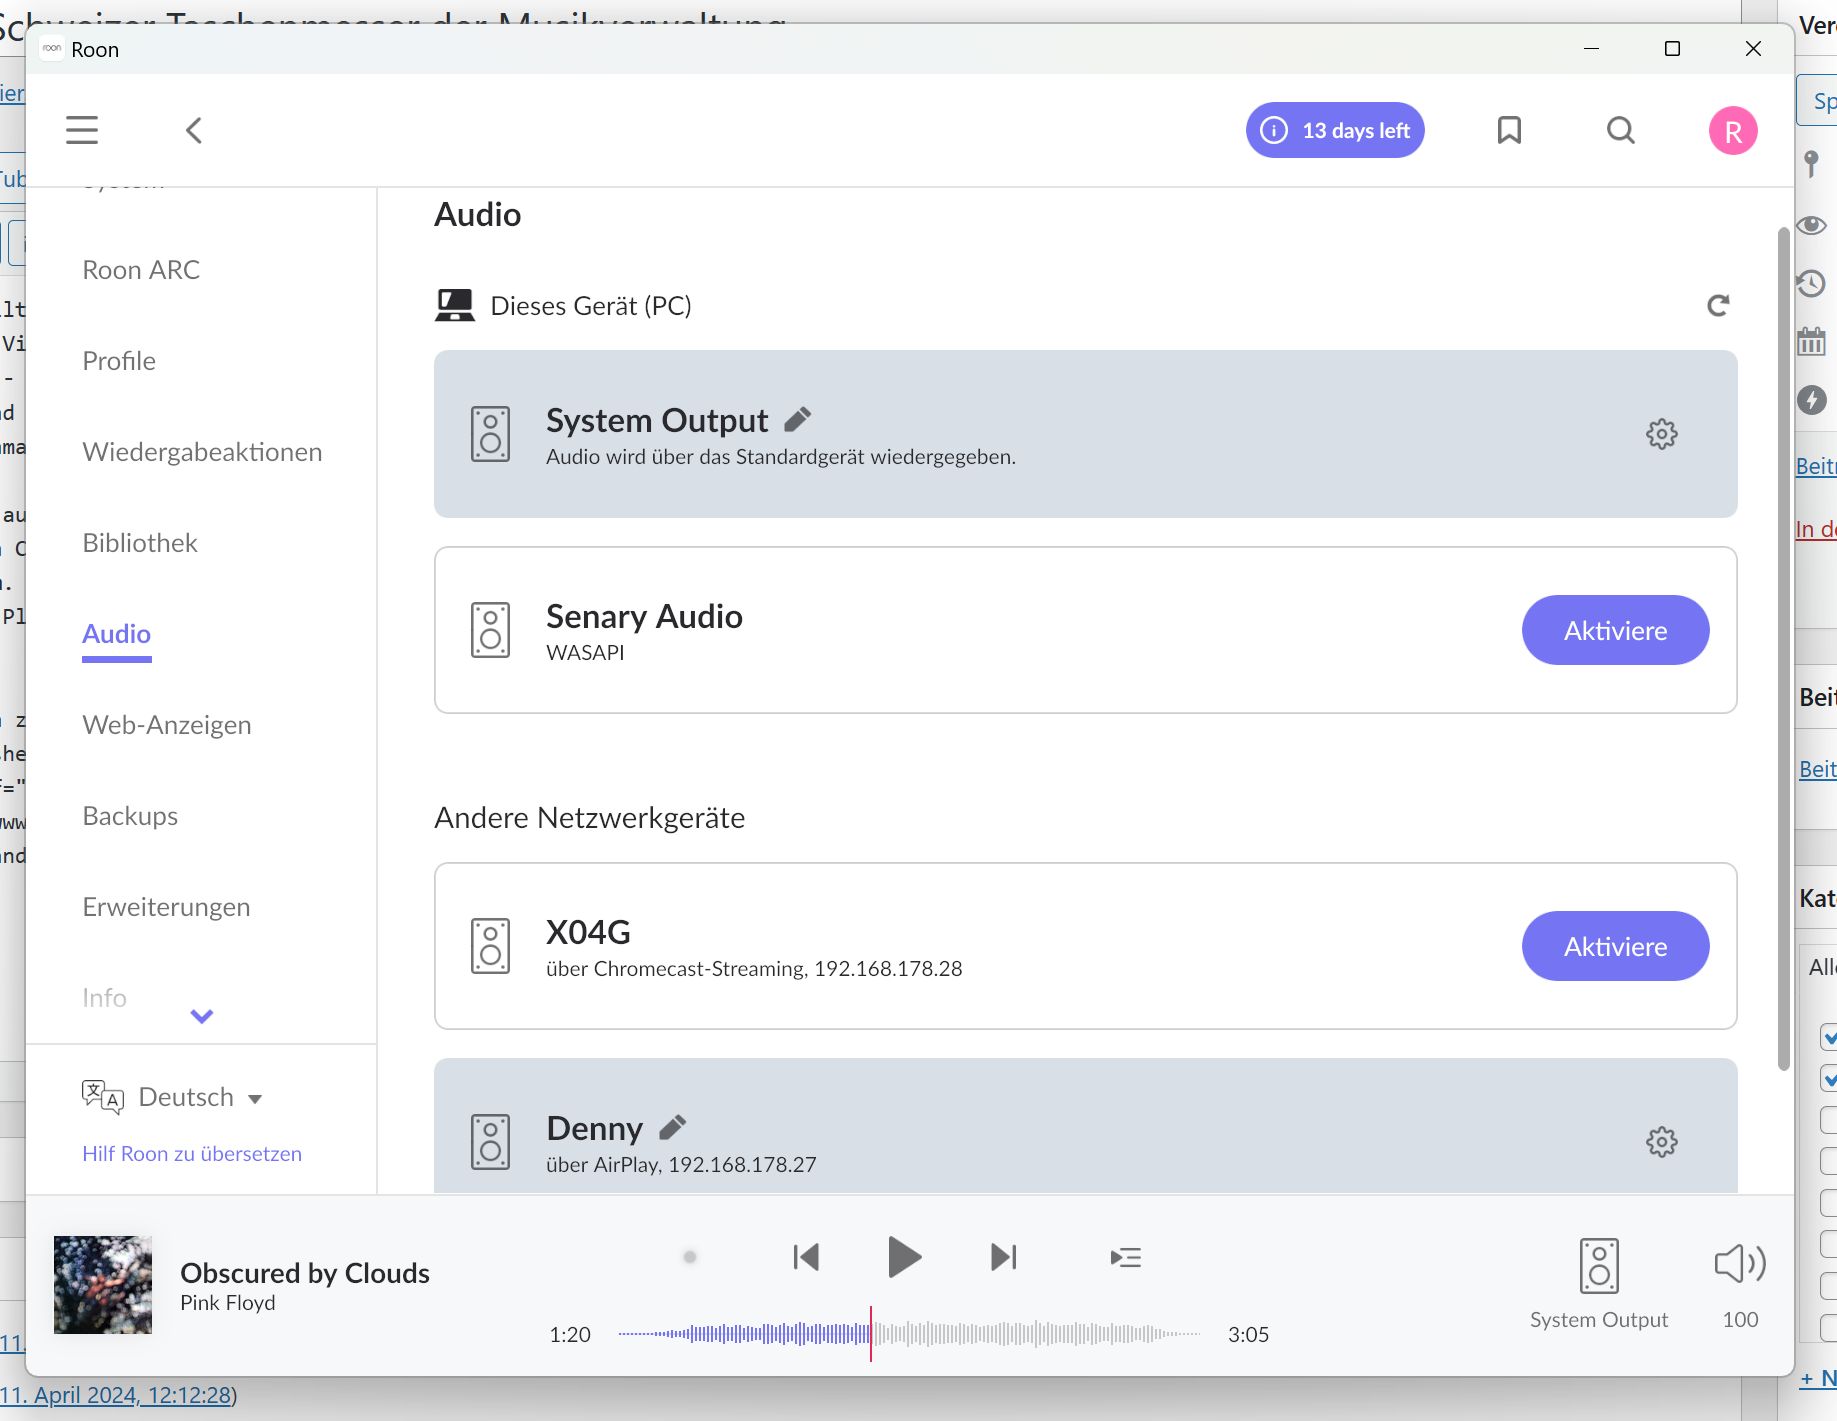The width and height of the screenshot is (1837, 1421).
Task: Select the Audio settings tab
Action: [116, 634]
